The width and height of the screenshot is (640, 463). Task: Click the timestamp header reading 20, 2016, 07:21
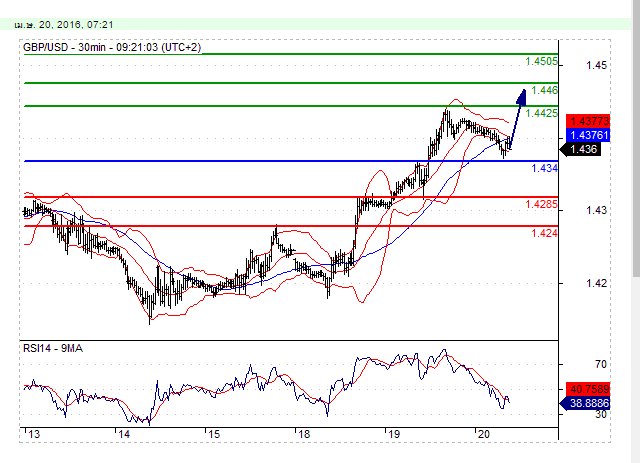pyautogui.click(x=64, y=25)
